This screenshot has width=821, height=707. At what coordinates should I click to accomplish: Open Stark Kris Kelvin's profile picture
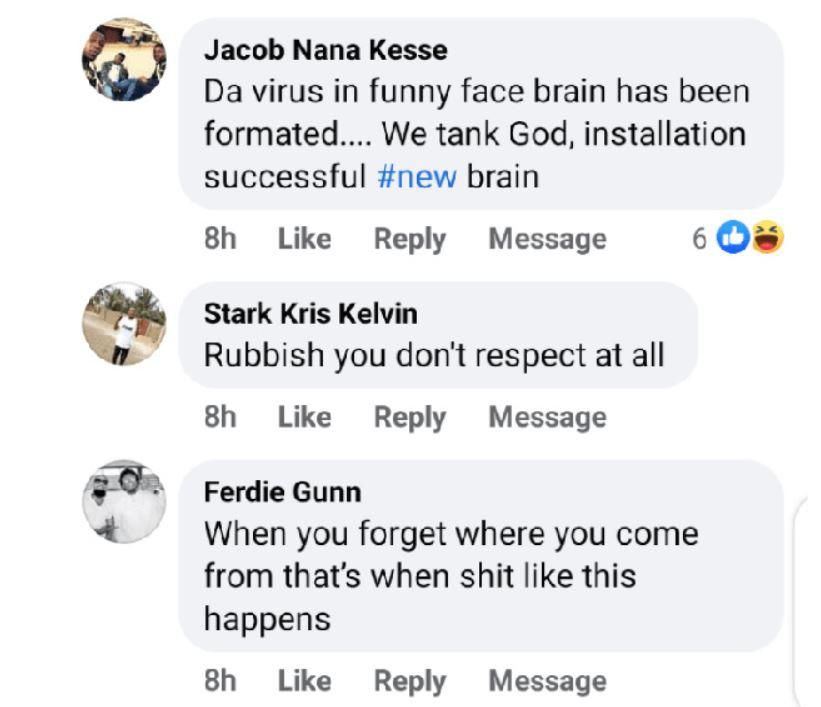[124, 324]
